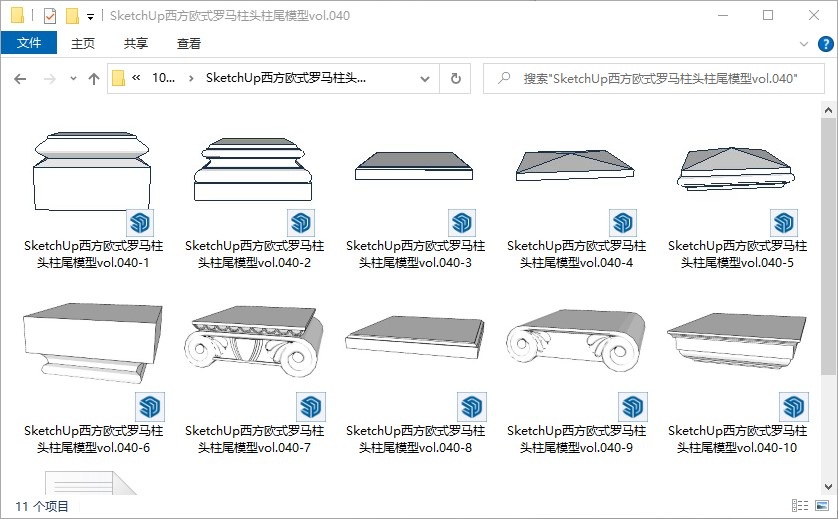The image size is (838, 519).
Task: Click SketchUp badge icon on vol.040-5
Action: [x=784, y=222]
